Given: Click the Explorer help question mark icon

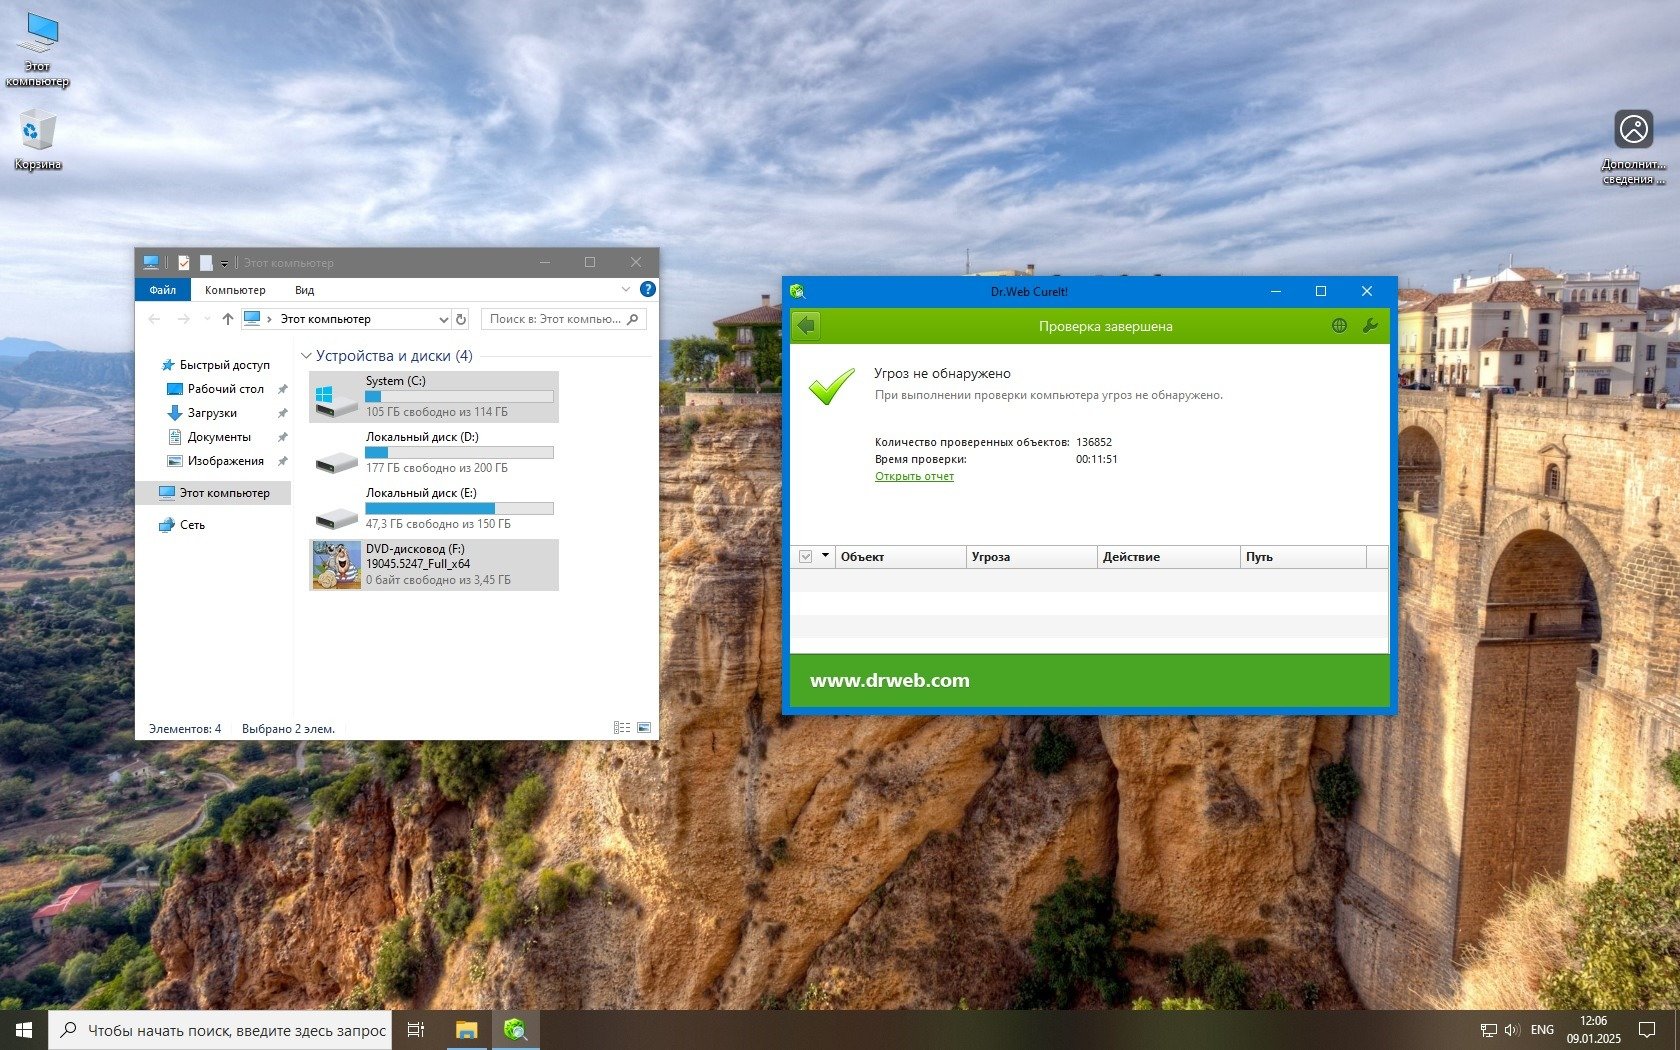Looking at the screenshot, I should pos(648,290).
